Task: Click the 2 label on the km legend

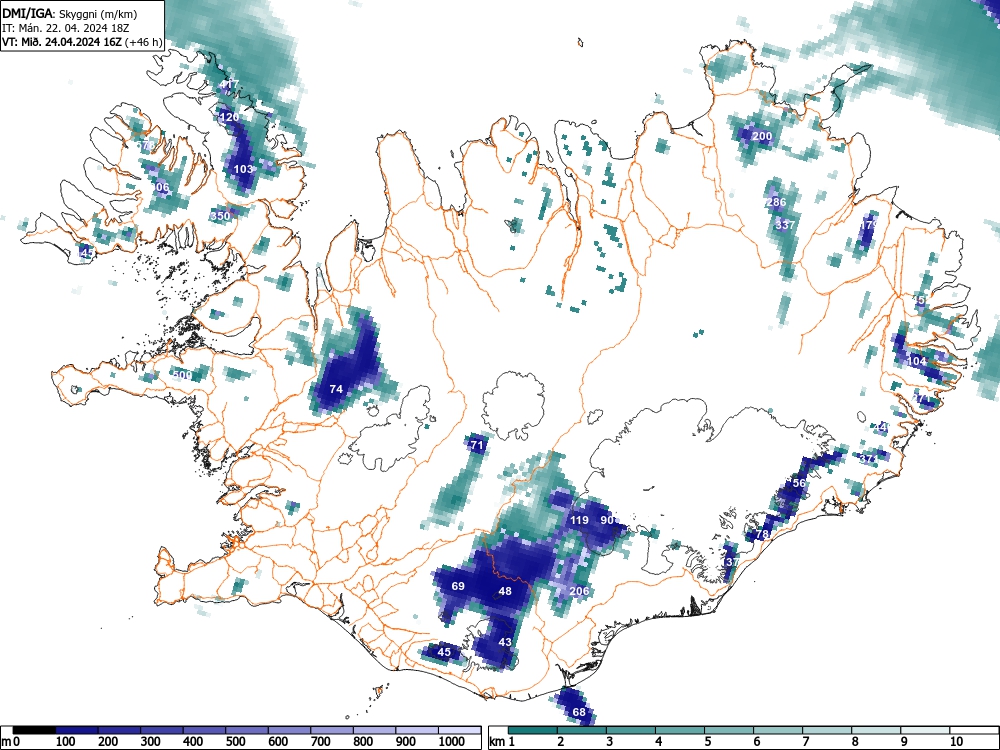Action: (561, 742)
